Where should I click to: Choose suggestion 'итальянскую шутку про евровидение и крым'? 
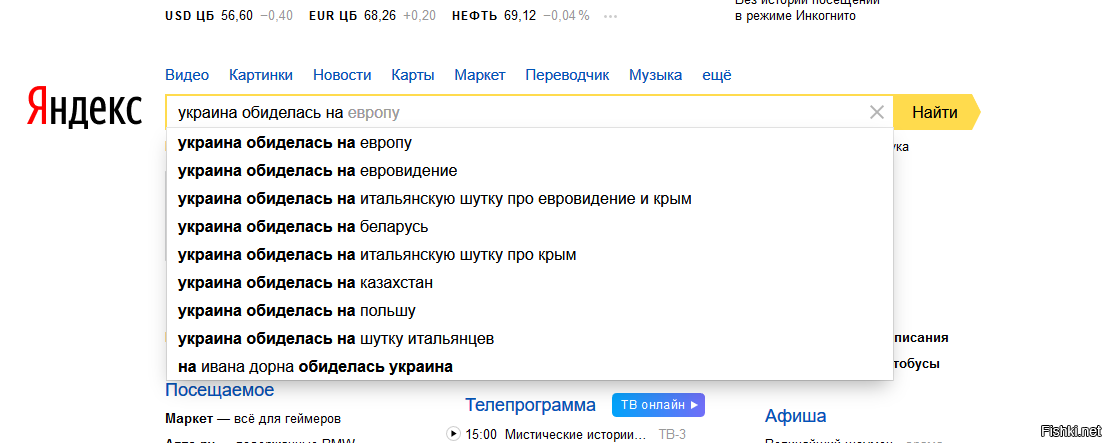point(529,199)
